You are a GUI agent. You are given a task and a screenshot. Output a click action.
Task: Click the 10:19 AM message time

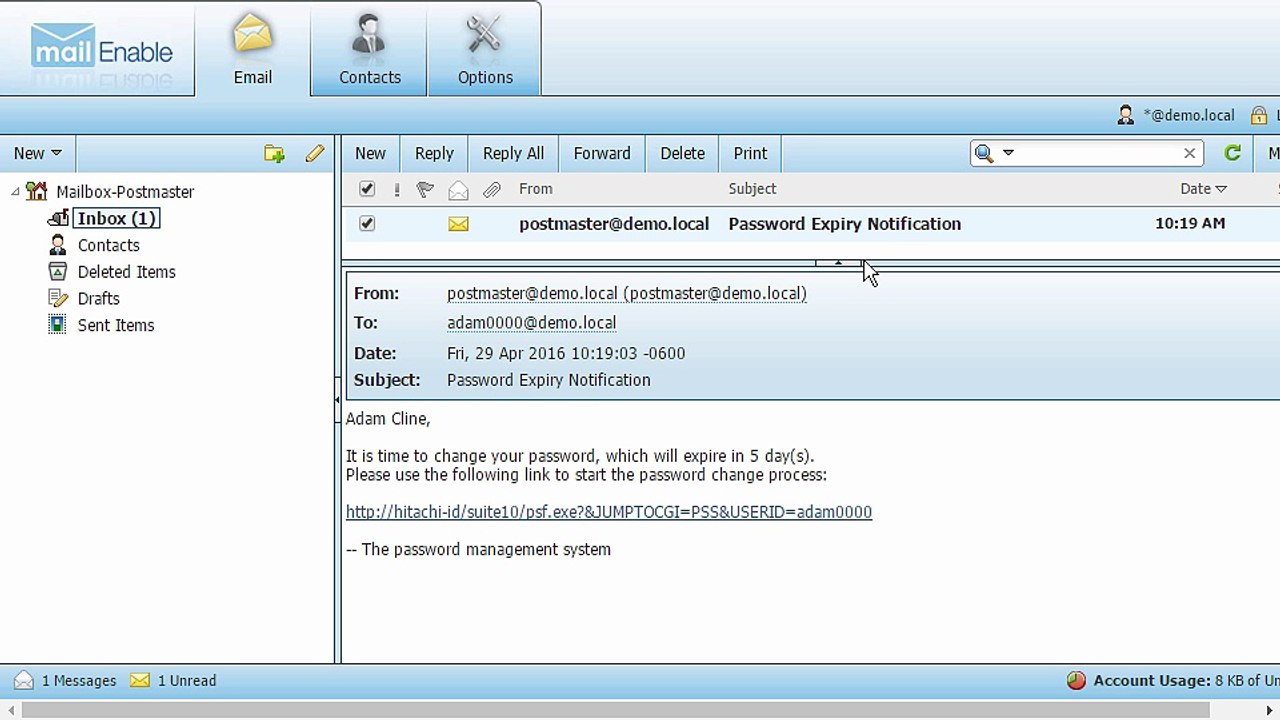point(1190,224)
